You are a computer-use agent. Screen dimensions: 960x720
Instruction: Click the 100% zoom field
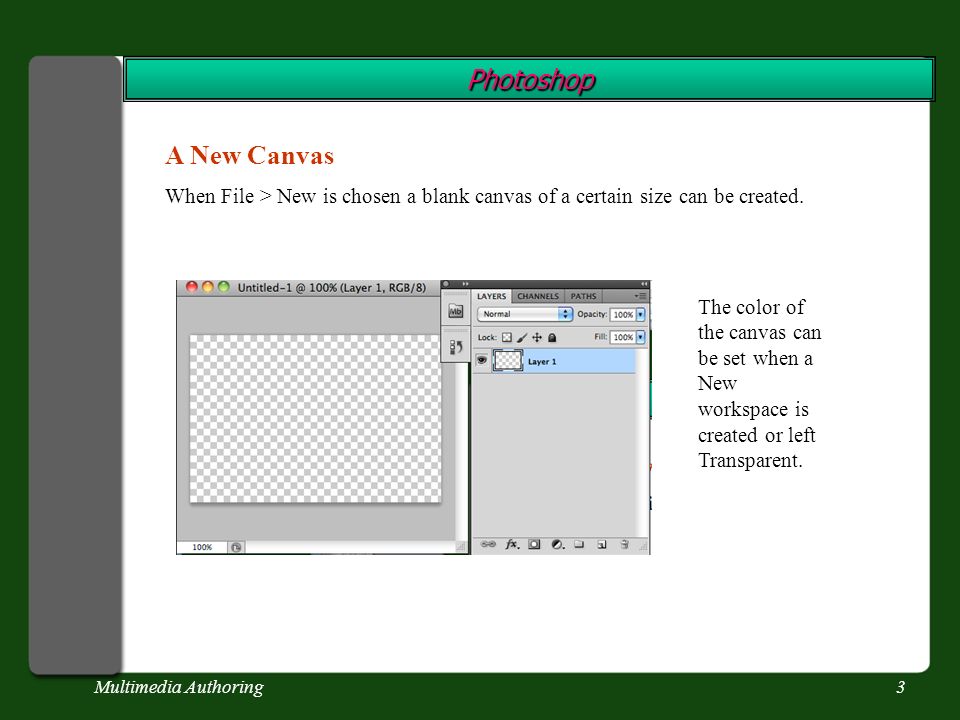(x=202, y=547)
